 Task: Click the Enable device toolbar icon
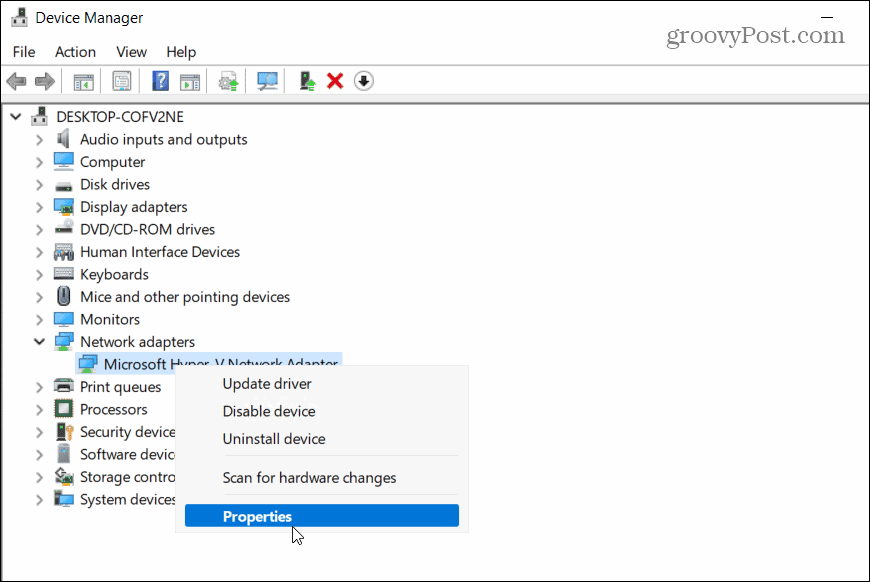point(307,82)
